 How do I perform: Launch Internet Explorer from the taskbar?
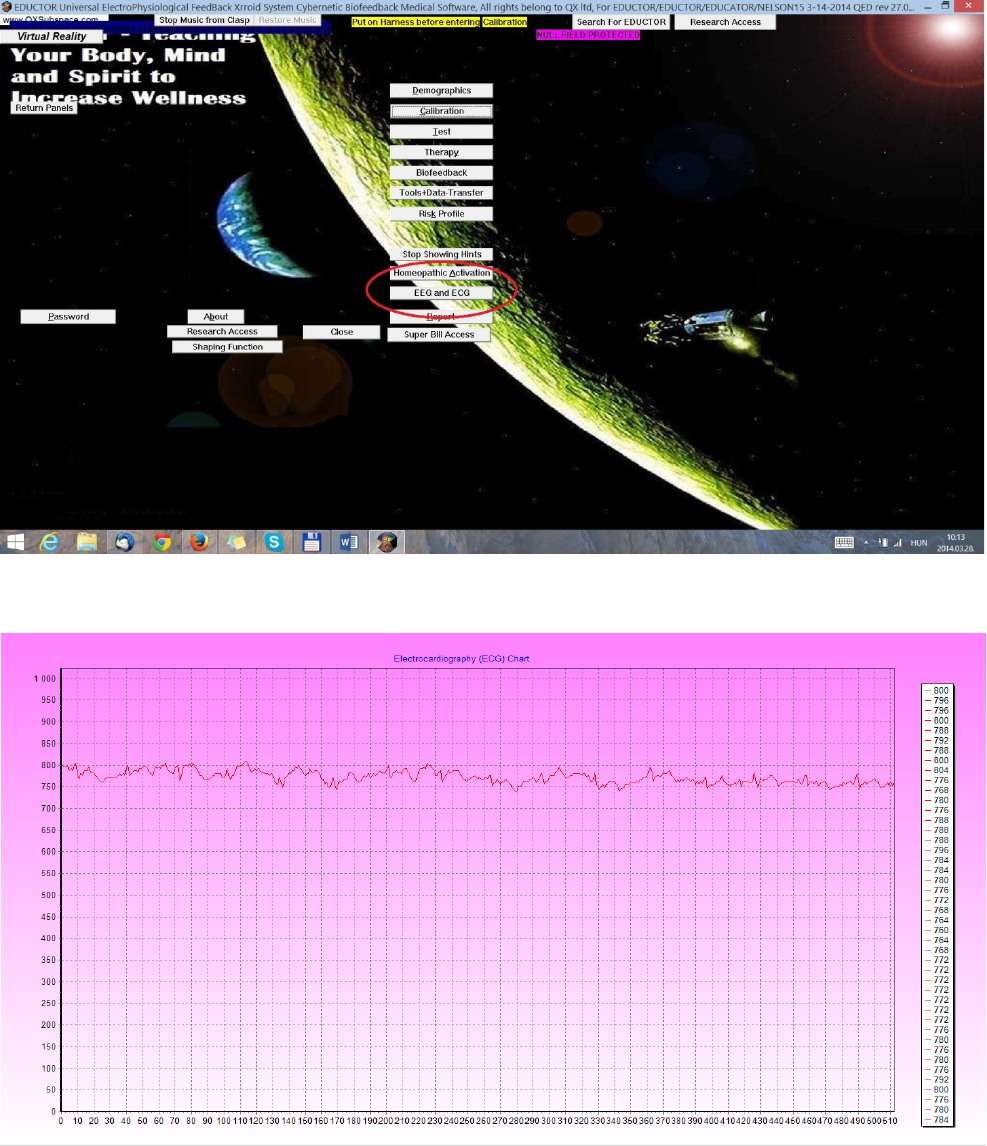pyautogui.click(x=49, y=542)
